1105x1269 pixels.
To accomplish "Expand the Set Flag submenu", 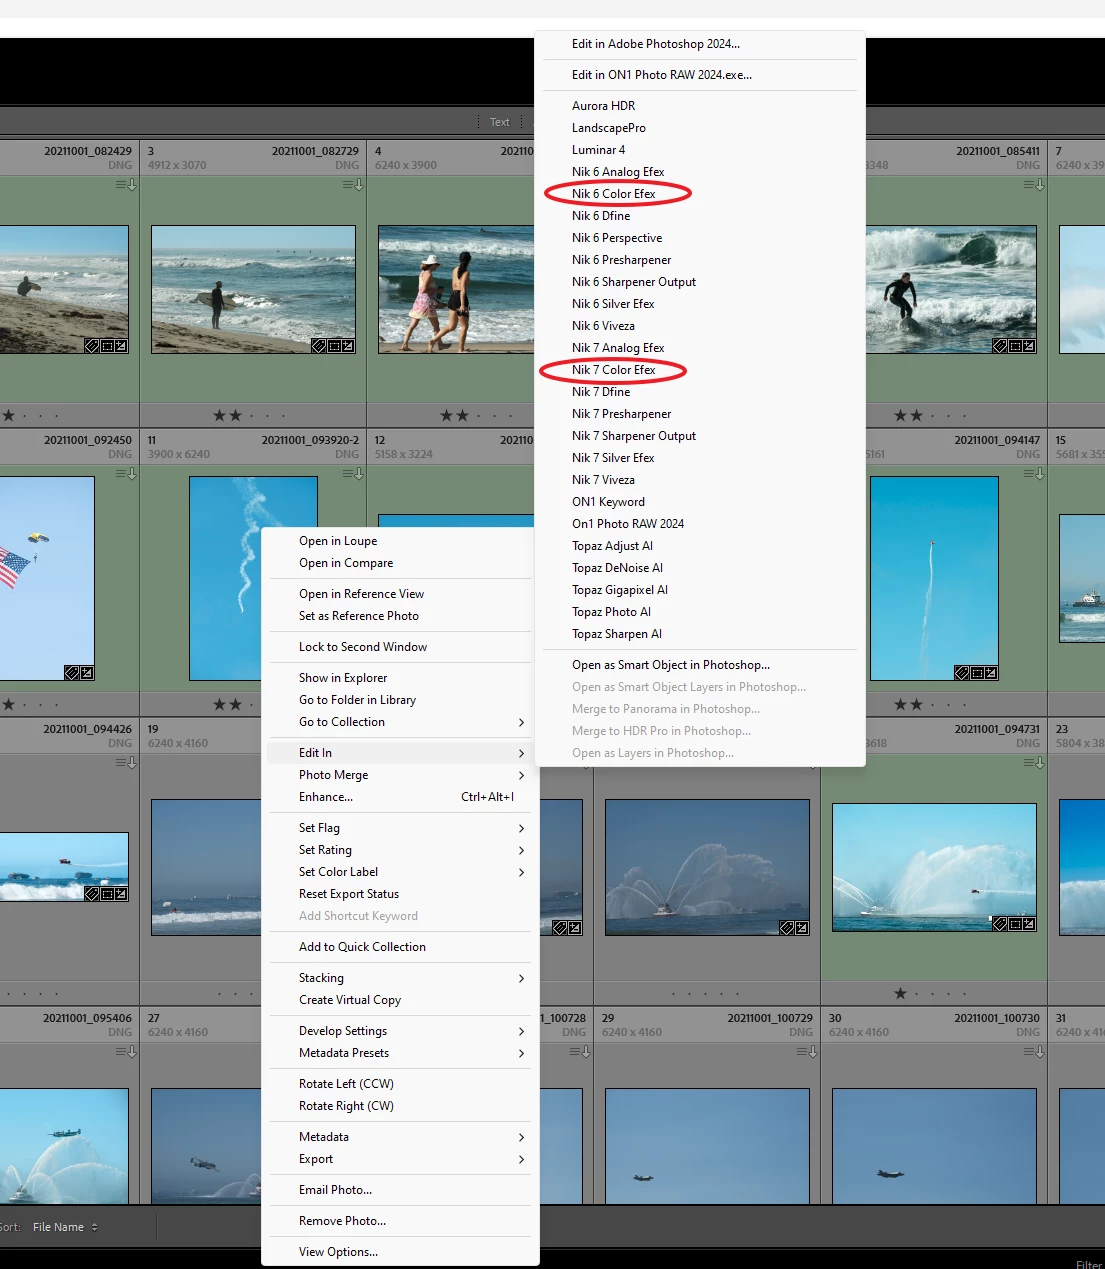I will [400, 828].
